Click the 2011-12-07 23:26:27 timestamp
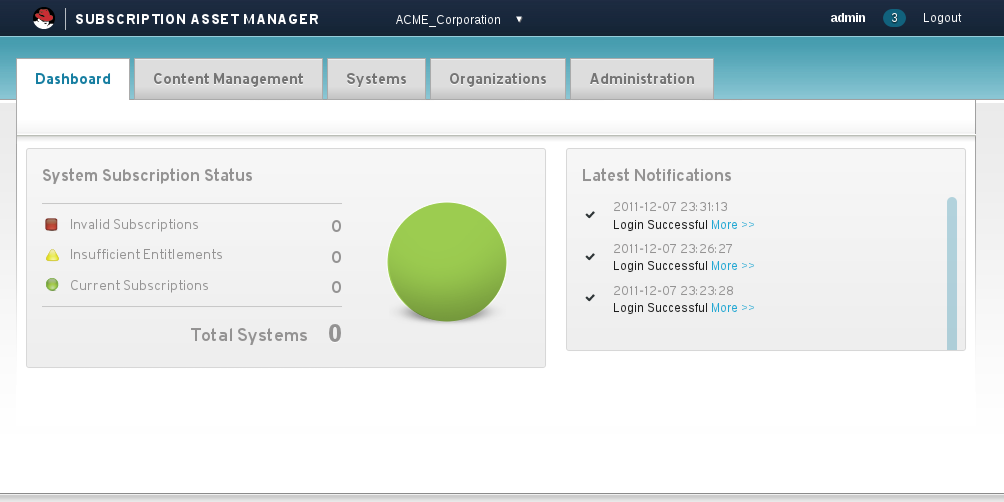The image size is (1004, 502). (x=673, y=248)
